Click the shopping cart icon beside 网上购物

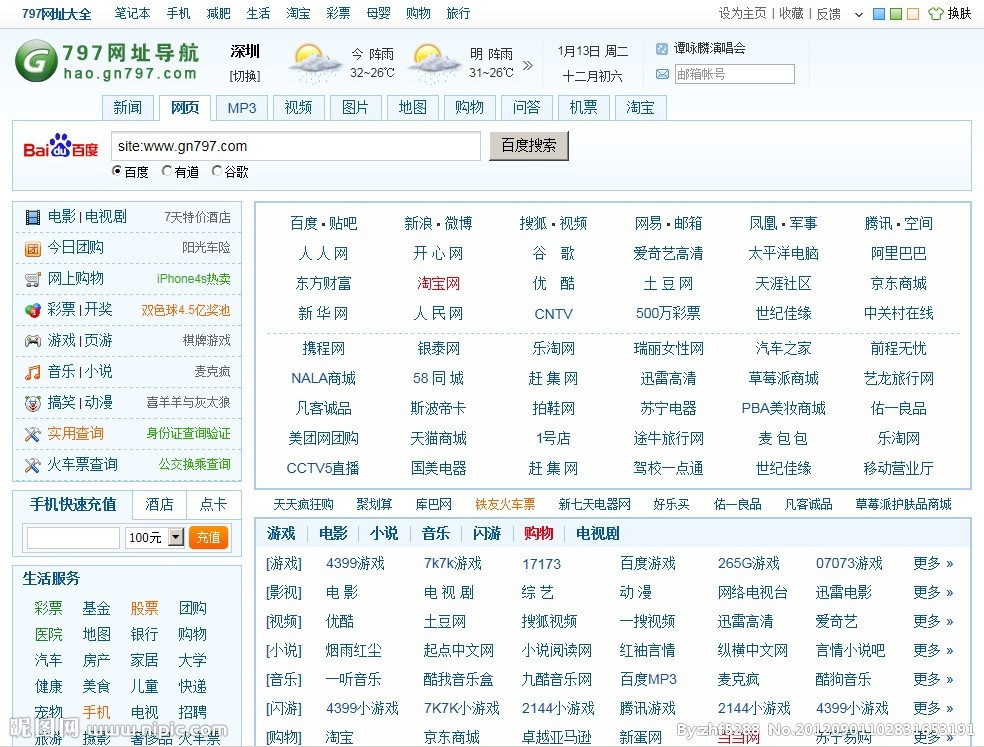pos(33,279)
